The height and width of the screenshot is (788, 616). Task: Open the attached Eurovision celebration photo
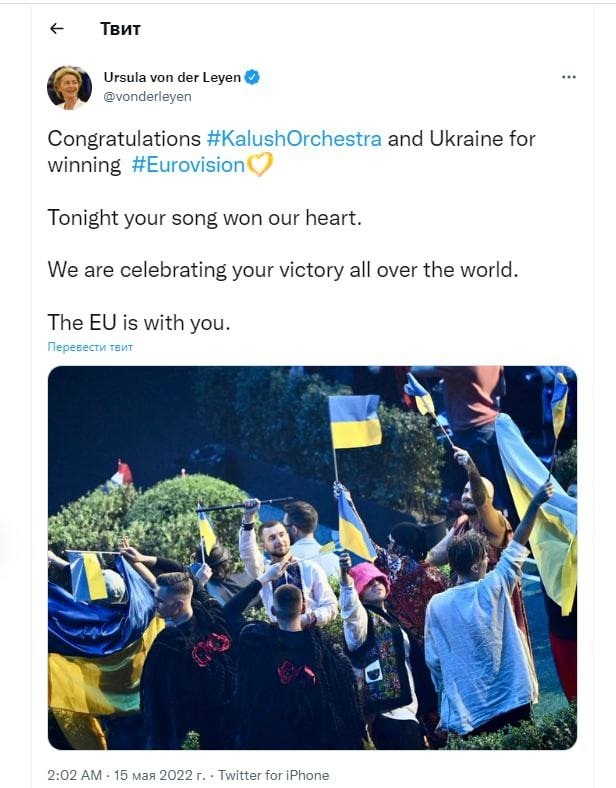pyautogui.click(x=312, y=557)
